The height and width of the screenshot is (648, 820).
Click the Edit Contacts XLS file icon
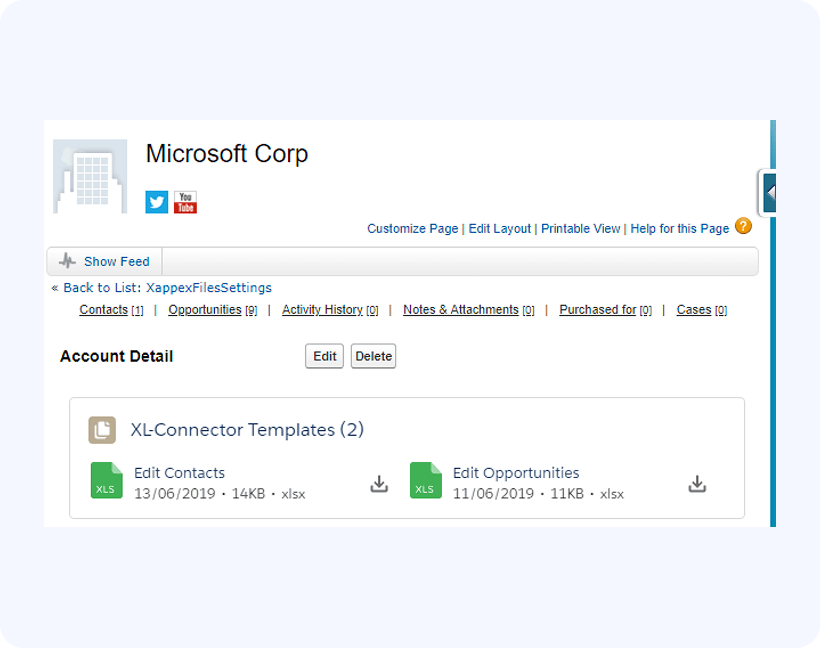[x=106, y=481]
